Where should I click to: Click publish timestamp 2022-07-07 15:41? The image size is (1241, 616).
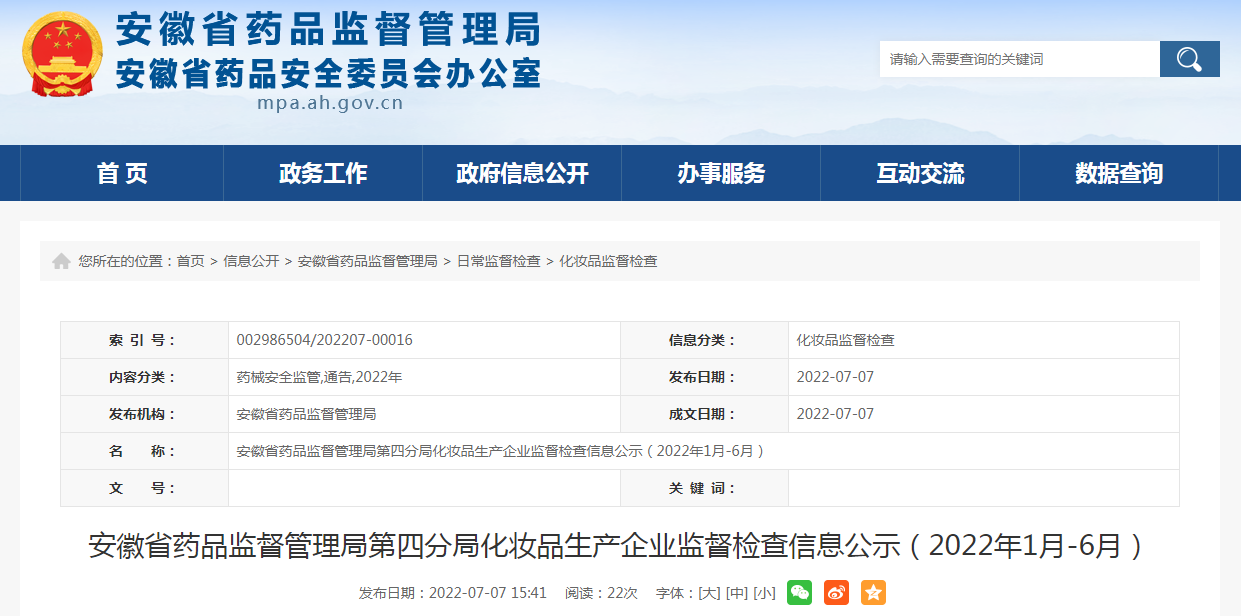[x=488, y=593]
